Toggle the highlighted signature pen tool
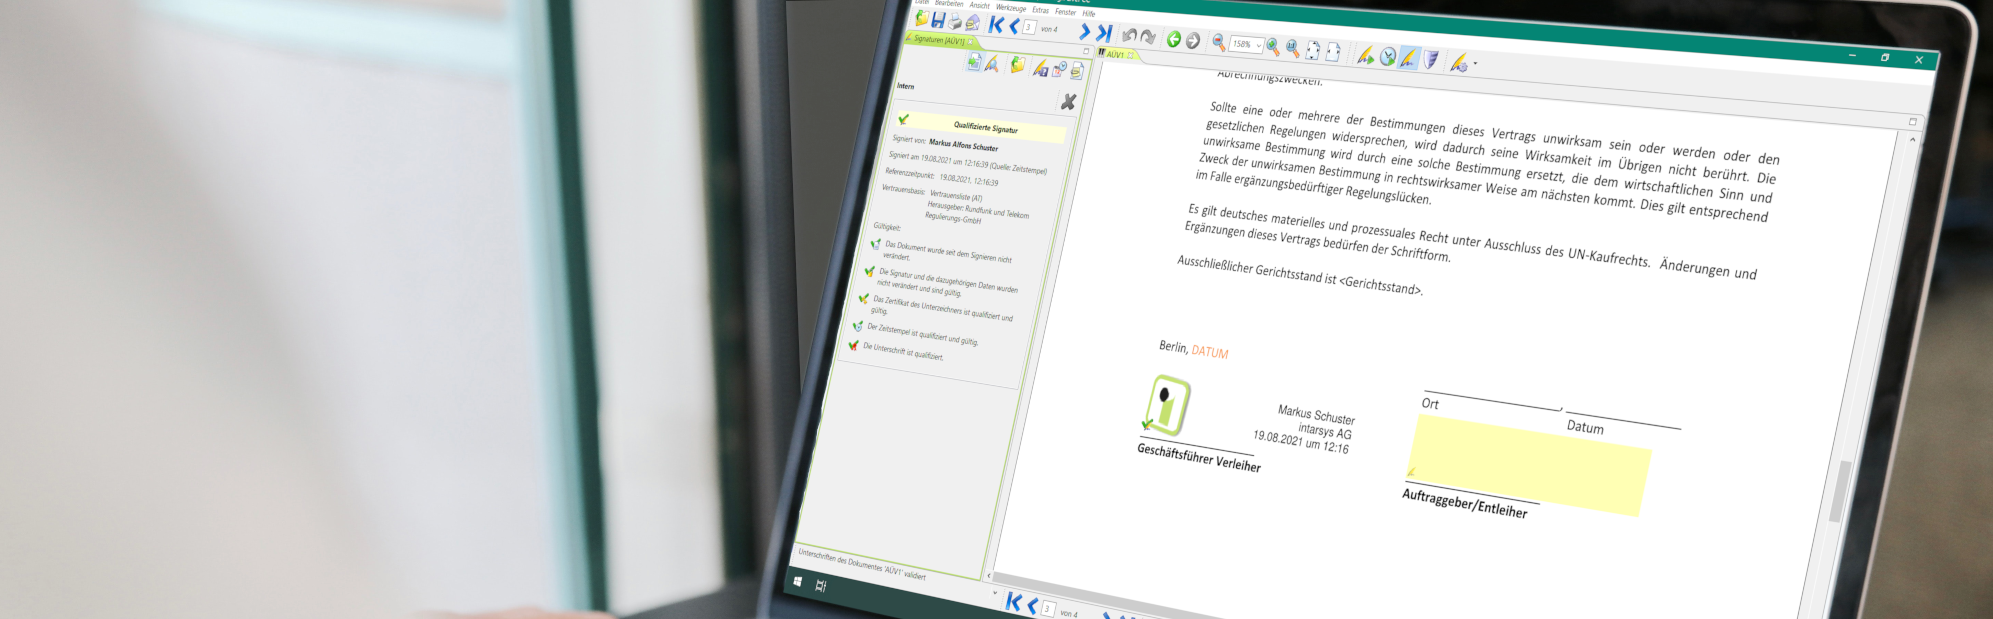 point(1408,58)
